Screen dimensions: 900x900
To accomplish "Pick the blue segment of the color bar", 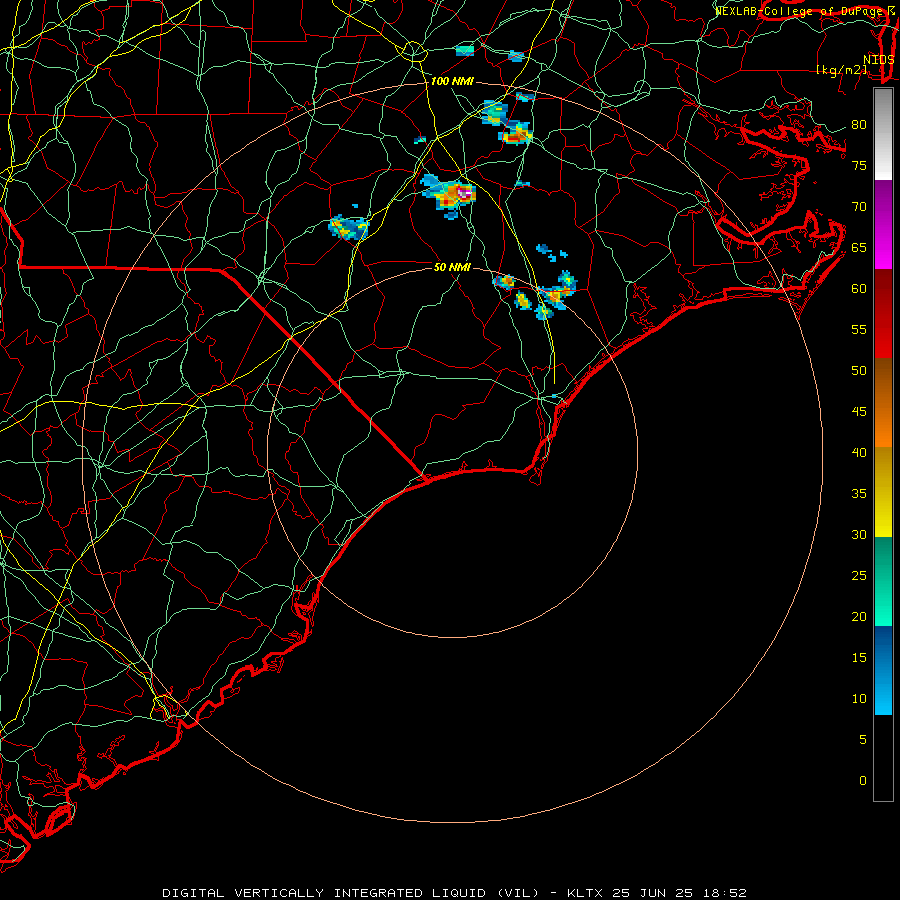I will (x=883, y=670).
